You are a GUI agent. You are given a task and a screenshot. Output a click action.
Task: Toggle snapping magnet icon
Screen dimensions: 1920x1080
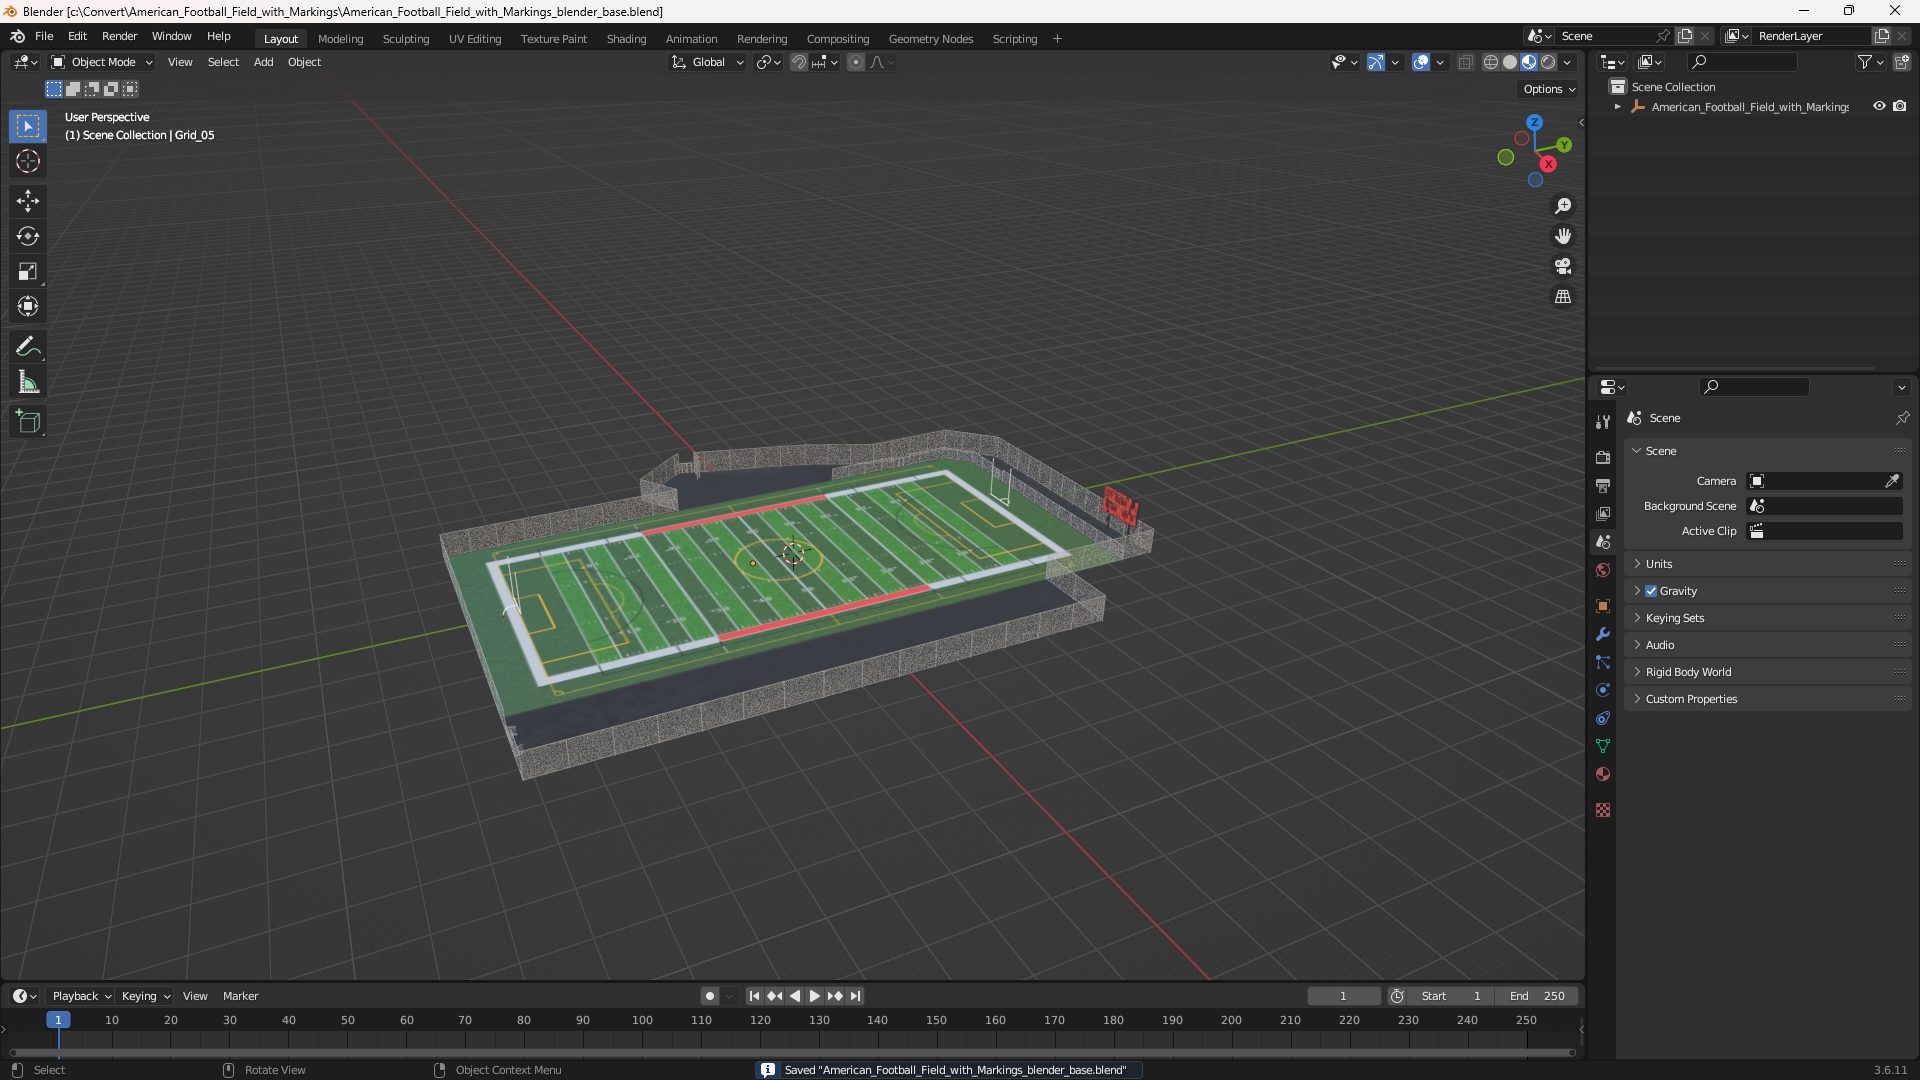[x=799, y=62]
